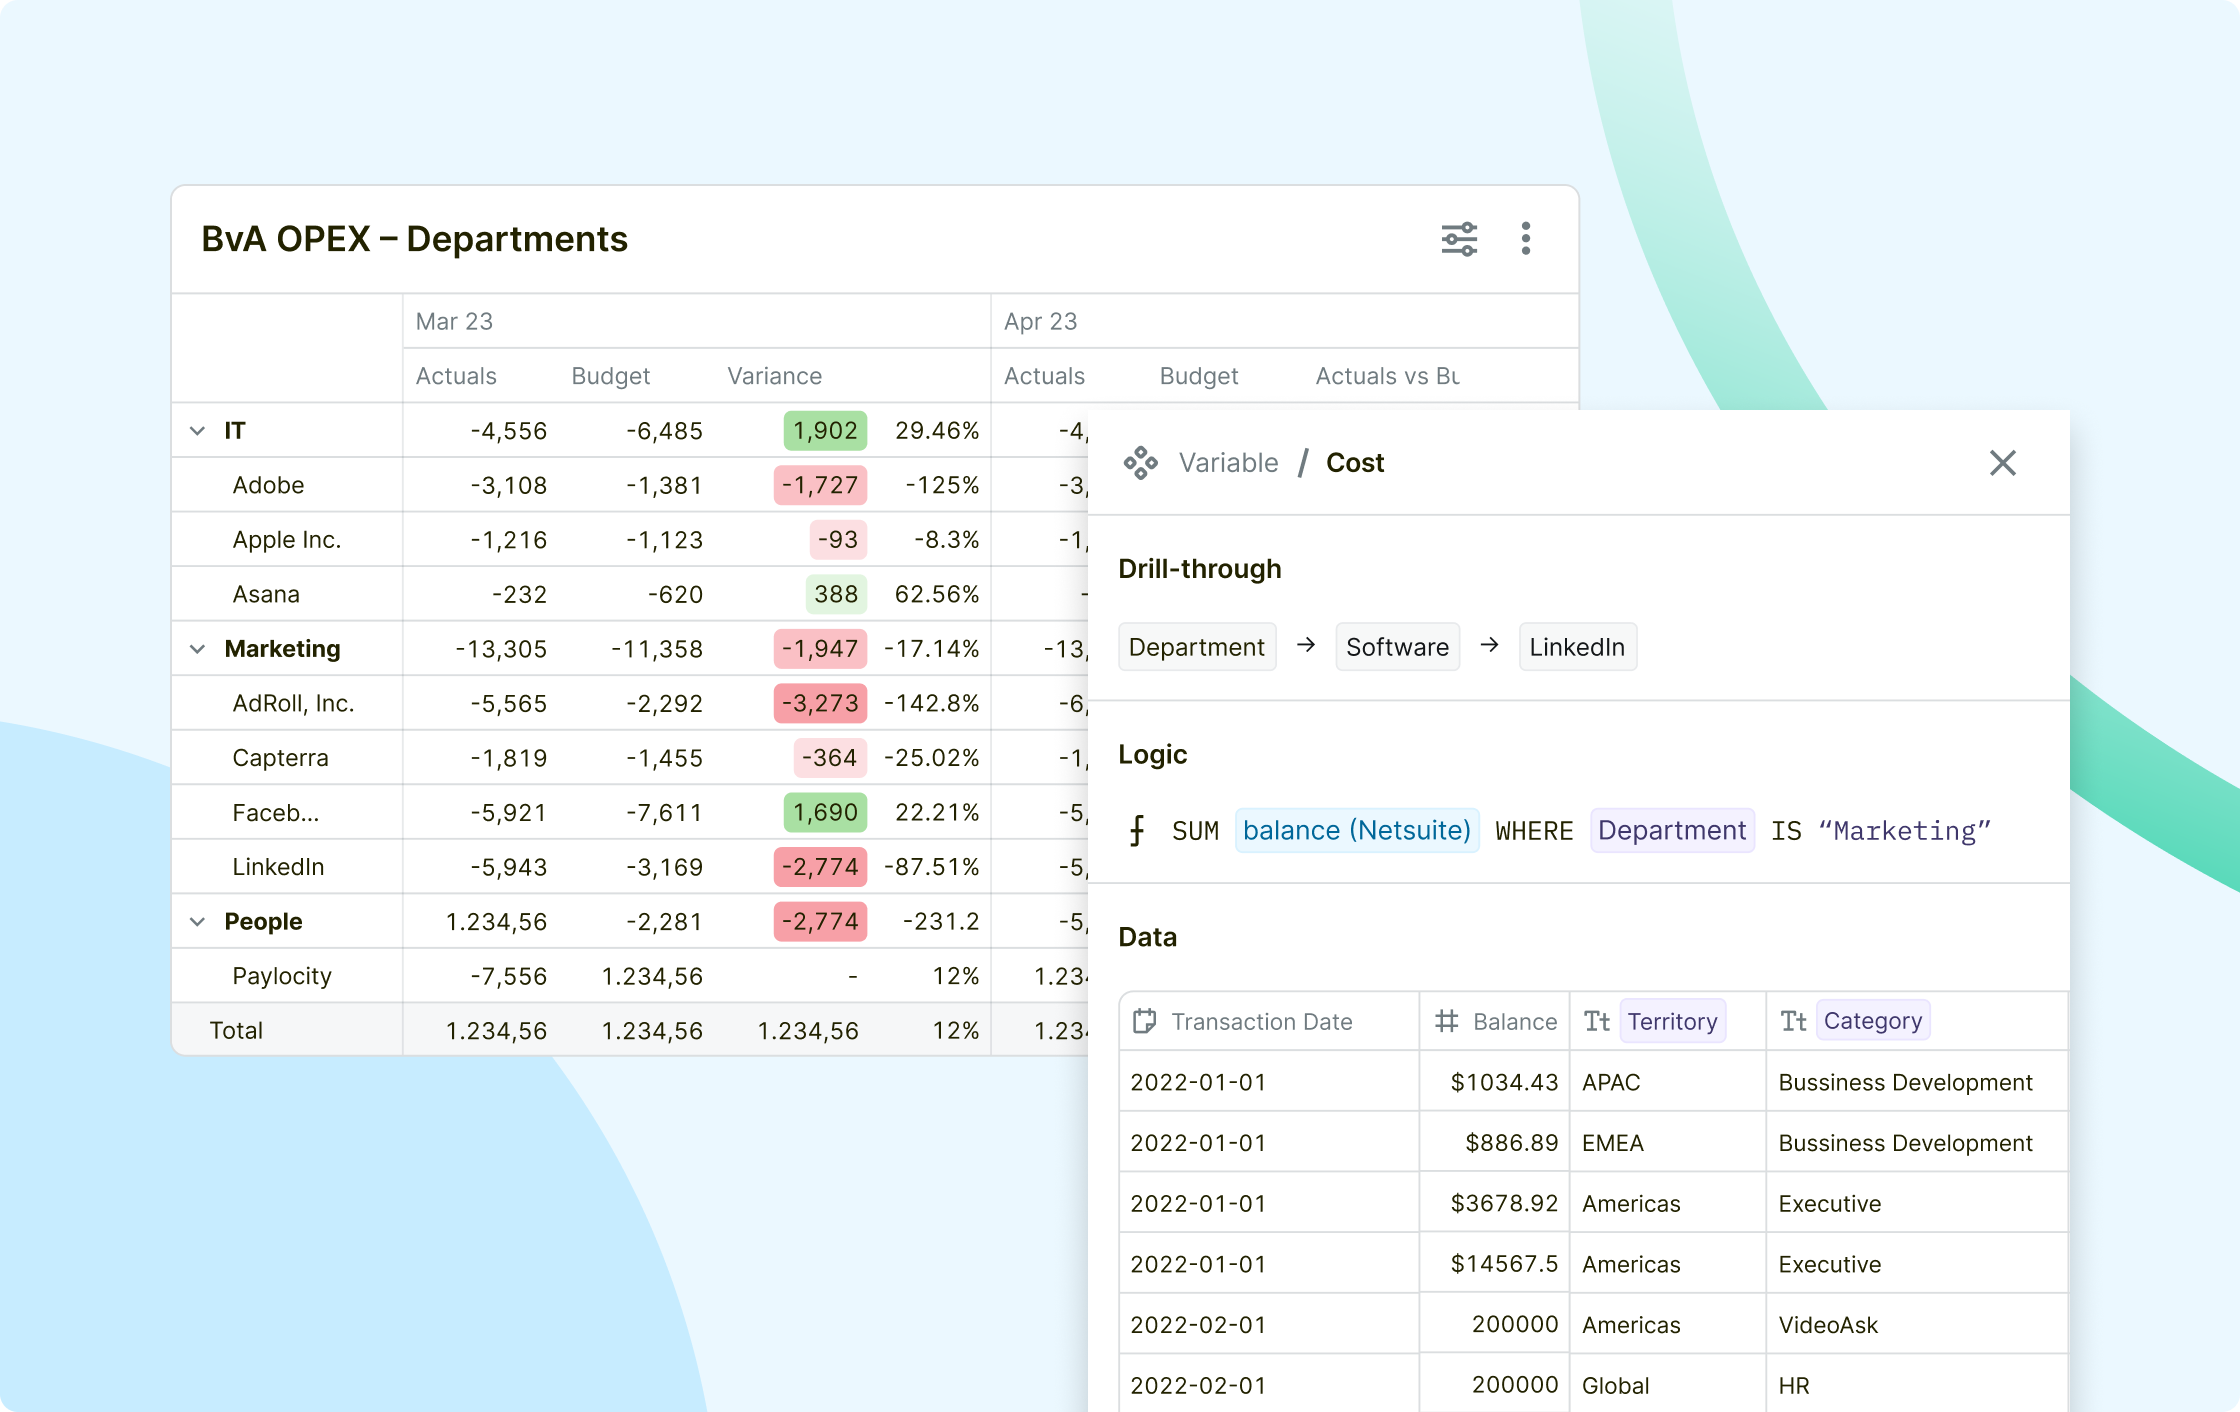Select the Adobe row label
The width and height of the screenshot is (2240, 1412).
coord(268,485)
